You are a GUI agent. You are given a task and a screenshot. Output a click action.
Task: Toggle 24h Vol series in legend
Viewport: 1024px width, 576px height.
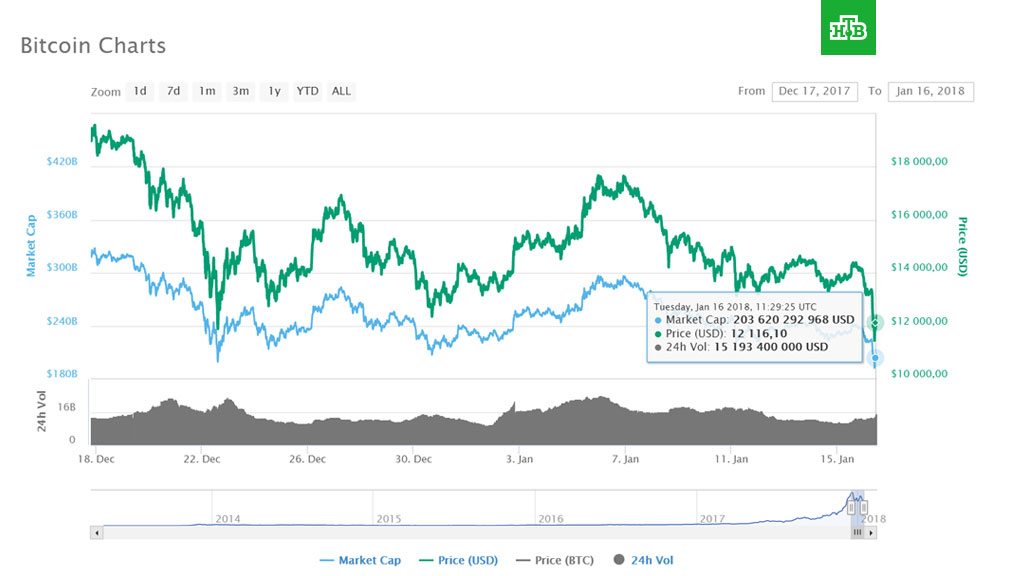click(645, 561)
